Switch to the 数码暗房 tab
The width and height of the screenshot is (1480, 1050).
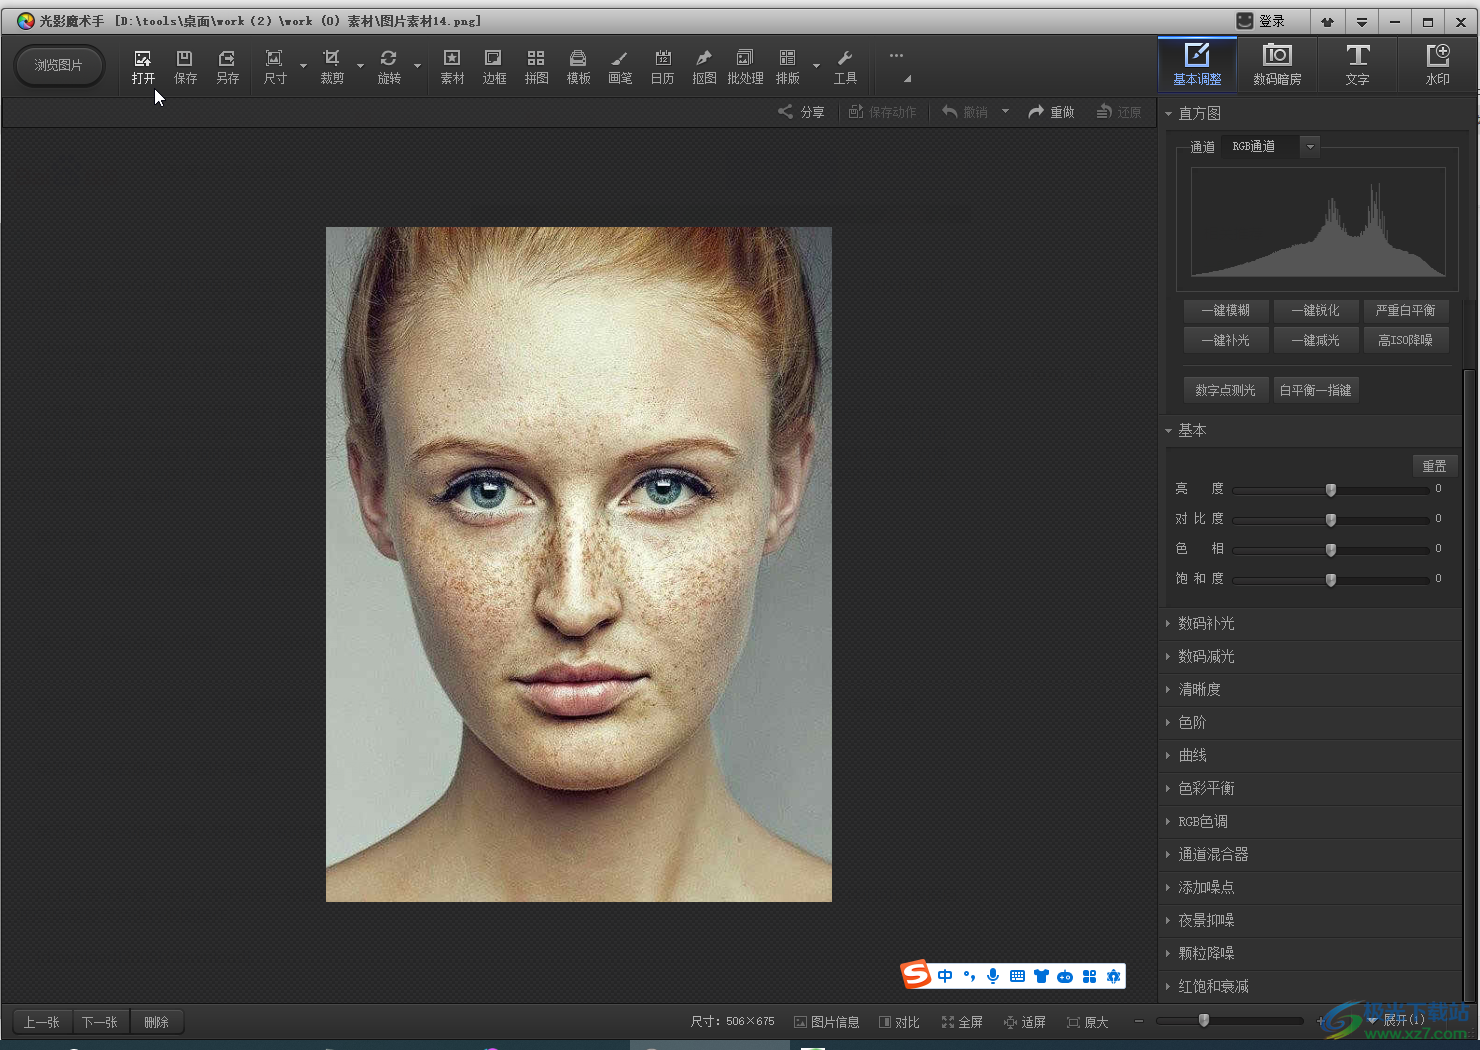tap(1277, 64)
